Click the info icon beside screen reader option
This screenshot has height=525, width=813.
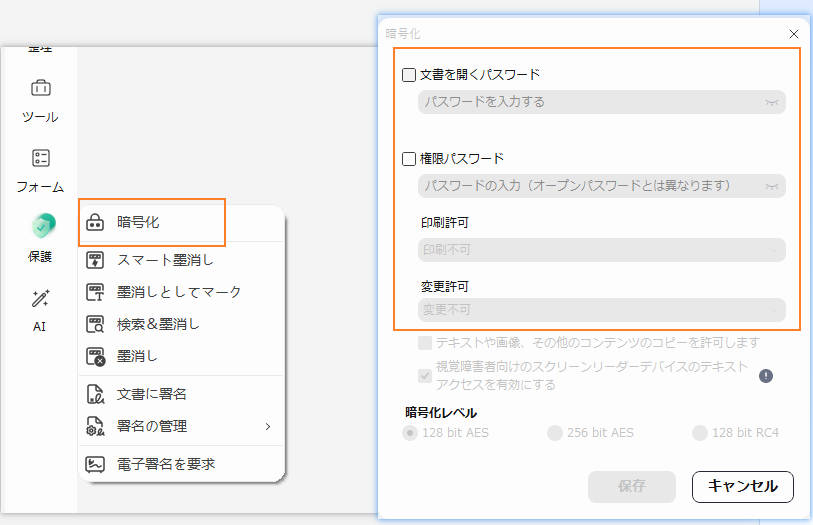[x=766, y=376]
